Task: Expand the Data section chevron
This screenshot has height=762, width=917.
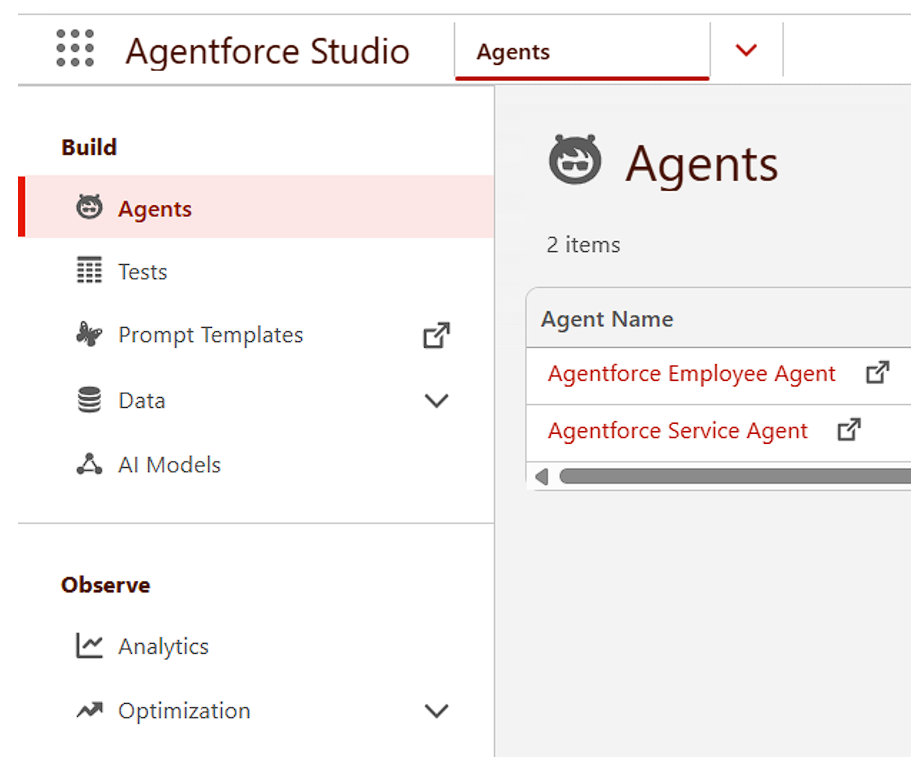Action: pos(436,401)
